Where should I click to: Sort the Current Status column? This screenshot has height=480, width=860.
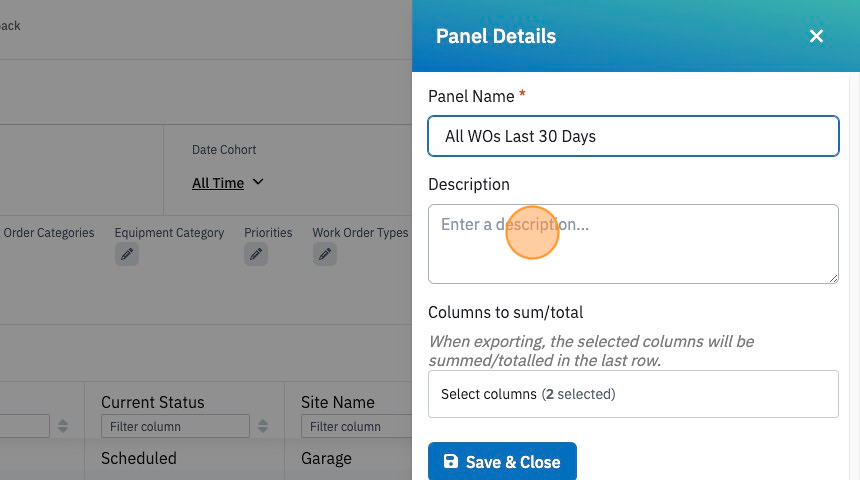pyautogui.click(x=263, y=426)
